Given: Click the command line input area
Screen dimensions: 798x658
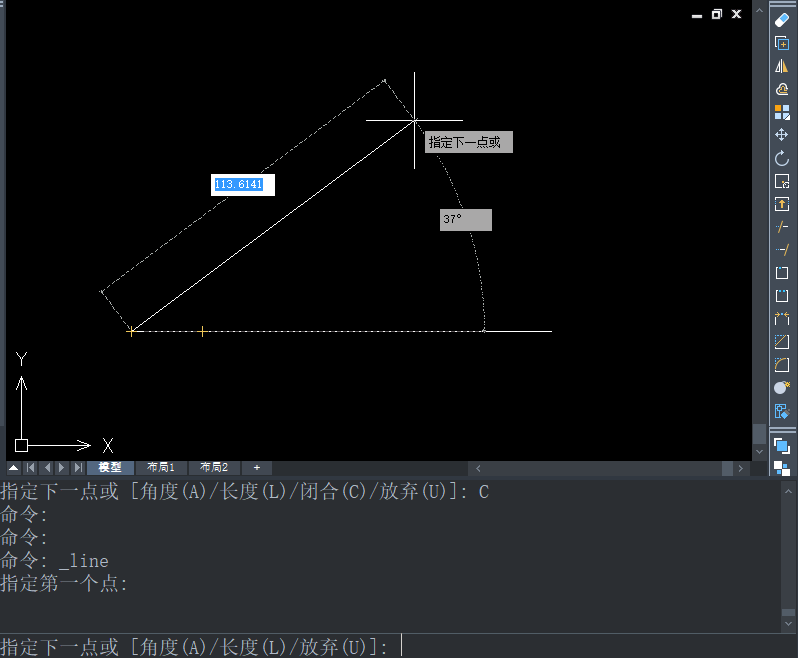Looking at the screenshot, I should tap(397, 646).
